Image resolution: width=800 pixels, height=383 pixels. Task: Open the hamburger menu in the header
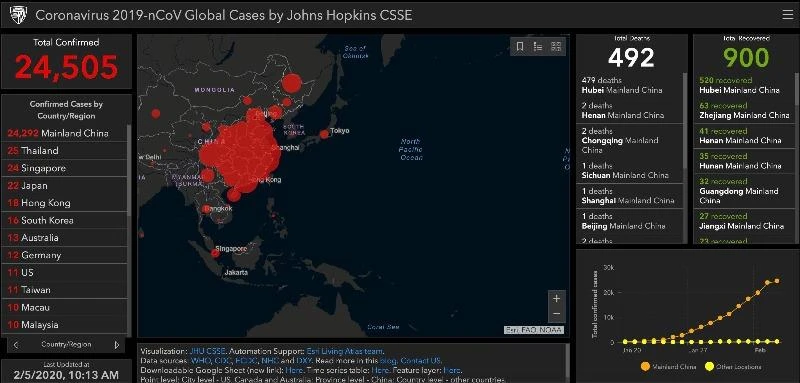point(787,15)
